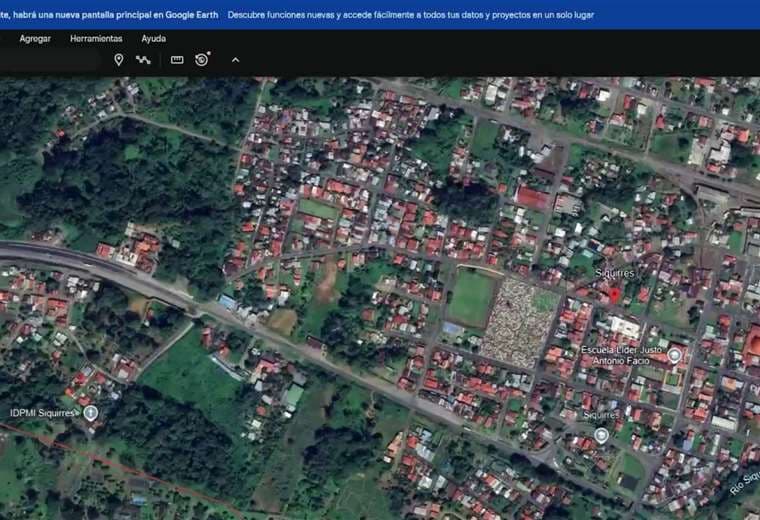Select the Draw path or polygon tool
760x520 pixels.
click(x=144, y=60)
